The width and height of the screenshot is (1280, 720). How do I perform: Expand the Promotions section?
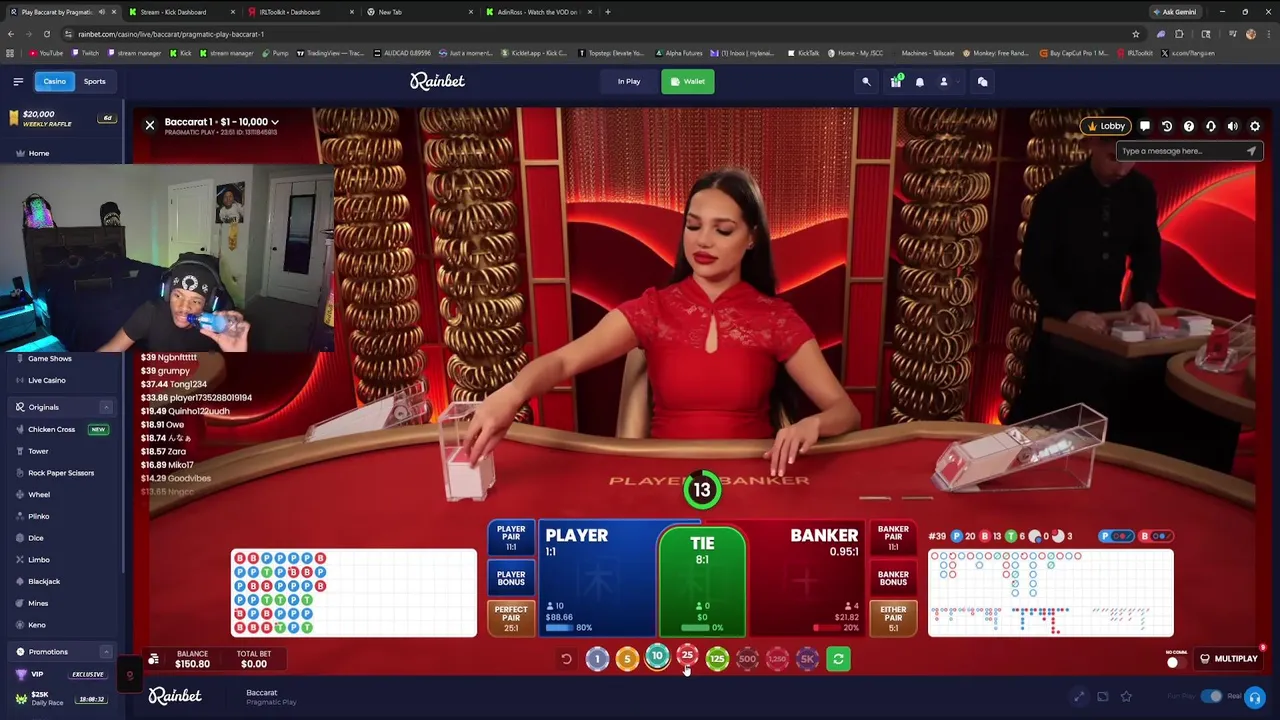[106, 652]
